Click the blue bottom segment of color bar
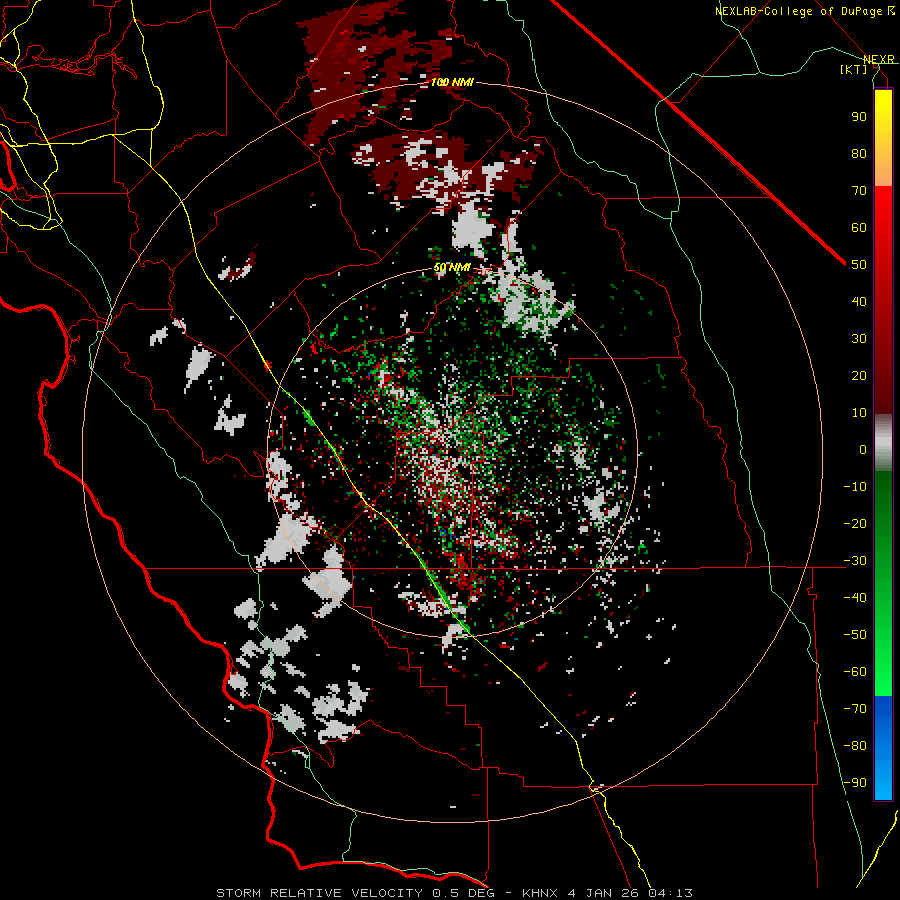This screenshot has width=900, height=900. point(883,748)
